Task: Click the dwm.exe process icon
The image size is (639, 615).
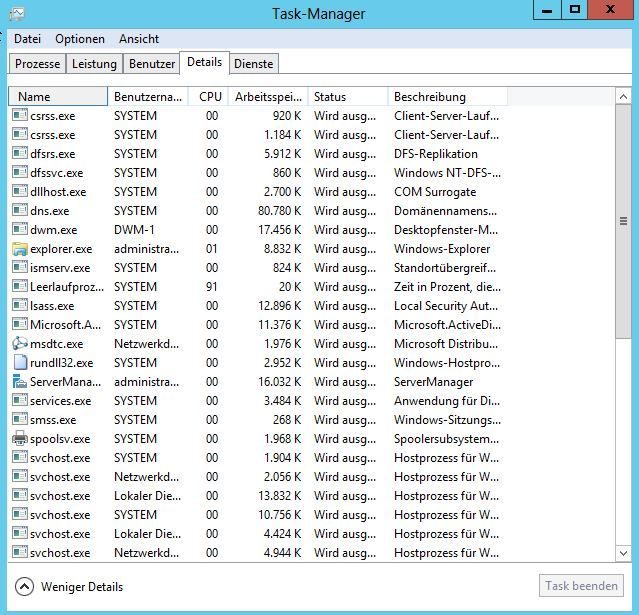Action: tap(20, 229)
